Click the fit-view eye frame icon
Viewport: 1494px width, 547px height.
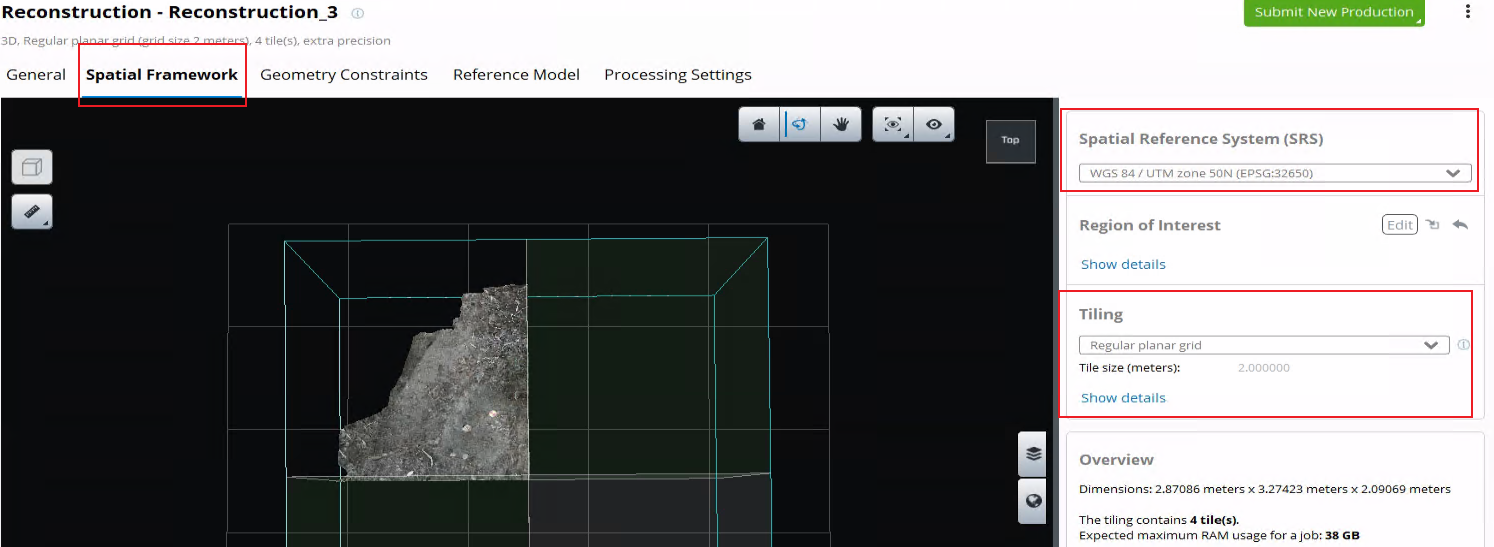point(893,125)
